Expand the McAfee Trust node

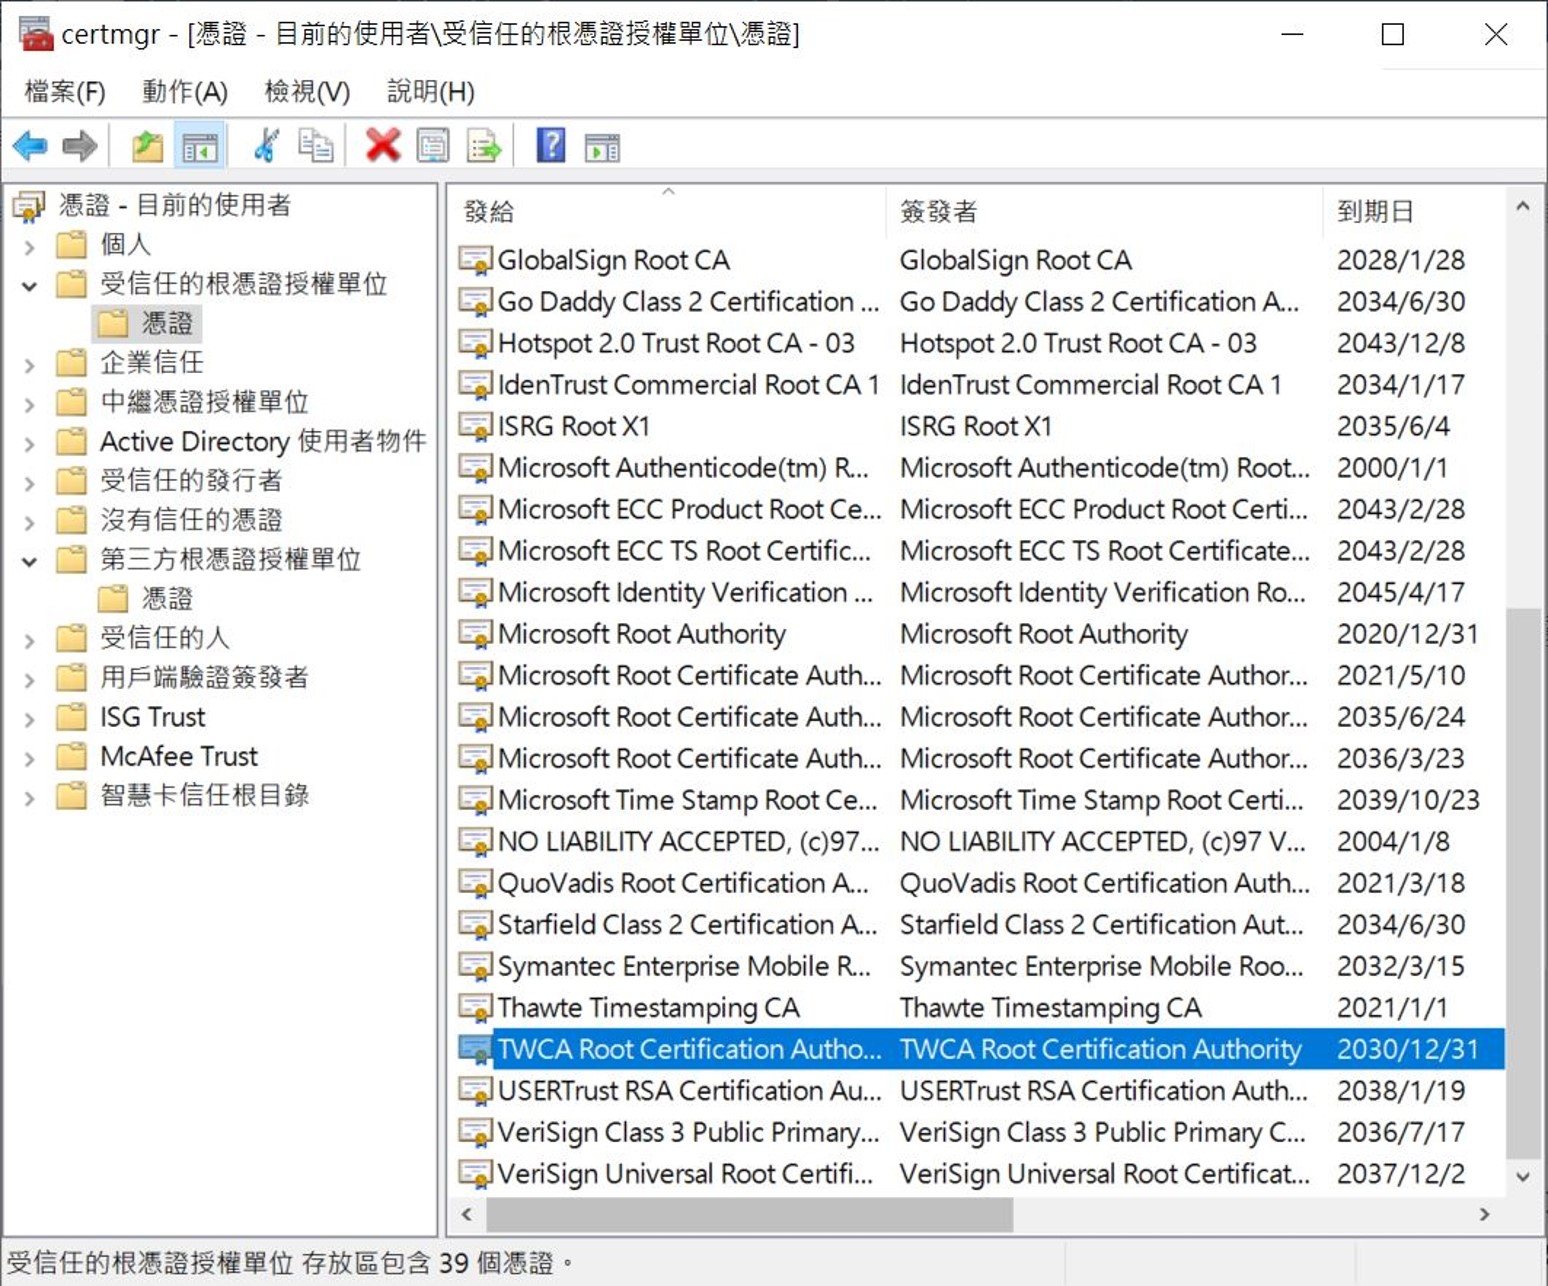coord(29,758)
